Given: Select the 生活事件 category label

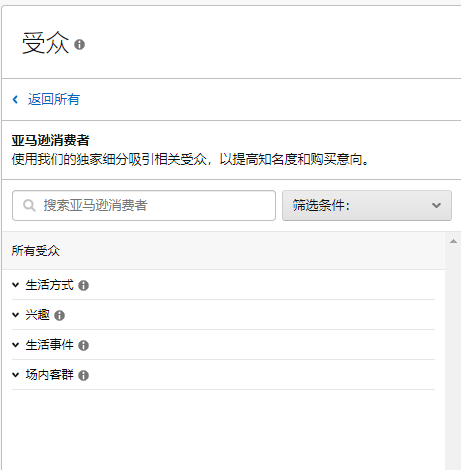Looking at the screenshot, I should (x=49, y=345).
